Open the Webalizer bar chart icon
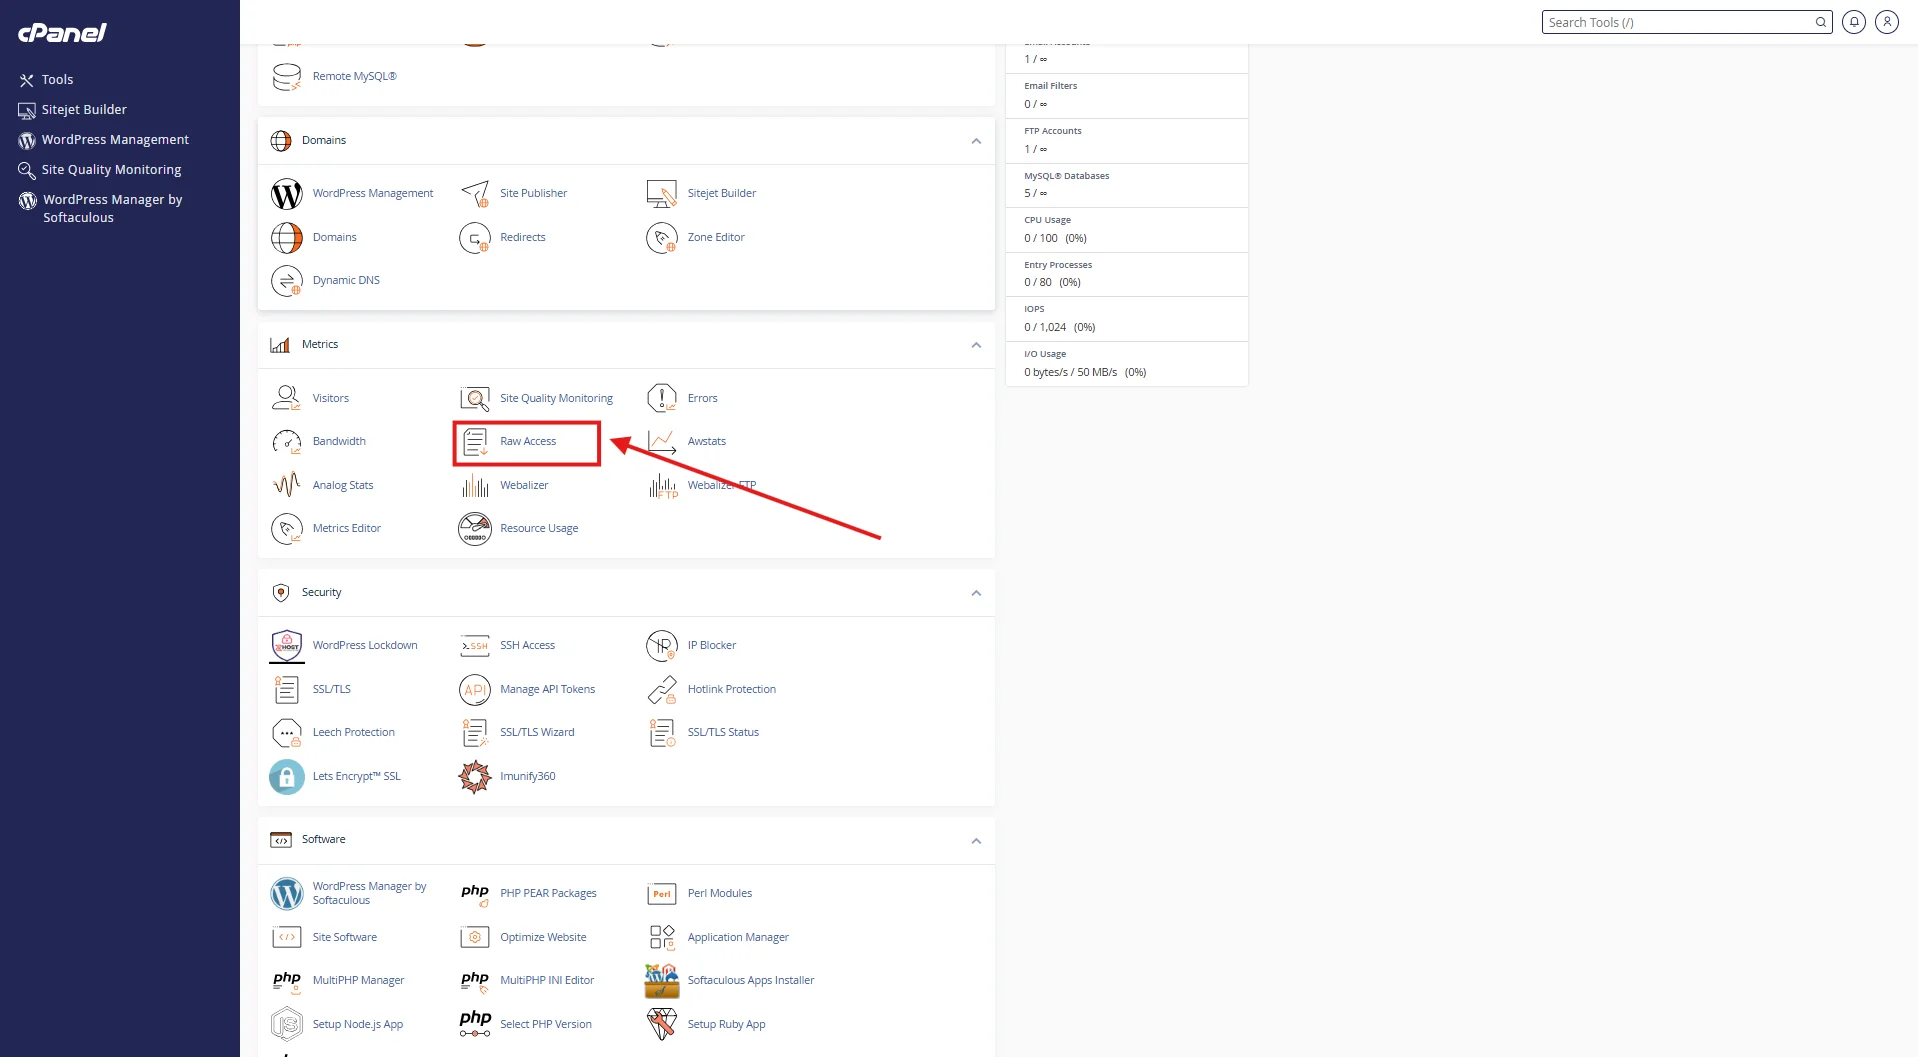Image resolution: width=1918 pixels, height=1057 pixels. click(x=475, y=485)
